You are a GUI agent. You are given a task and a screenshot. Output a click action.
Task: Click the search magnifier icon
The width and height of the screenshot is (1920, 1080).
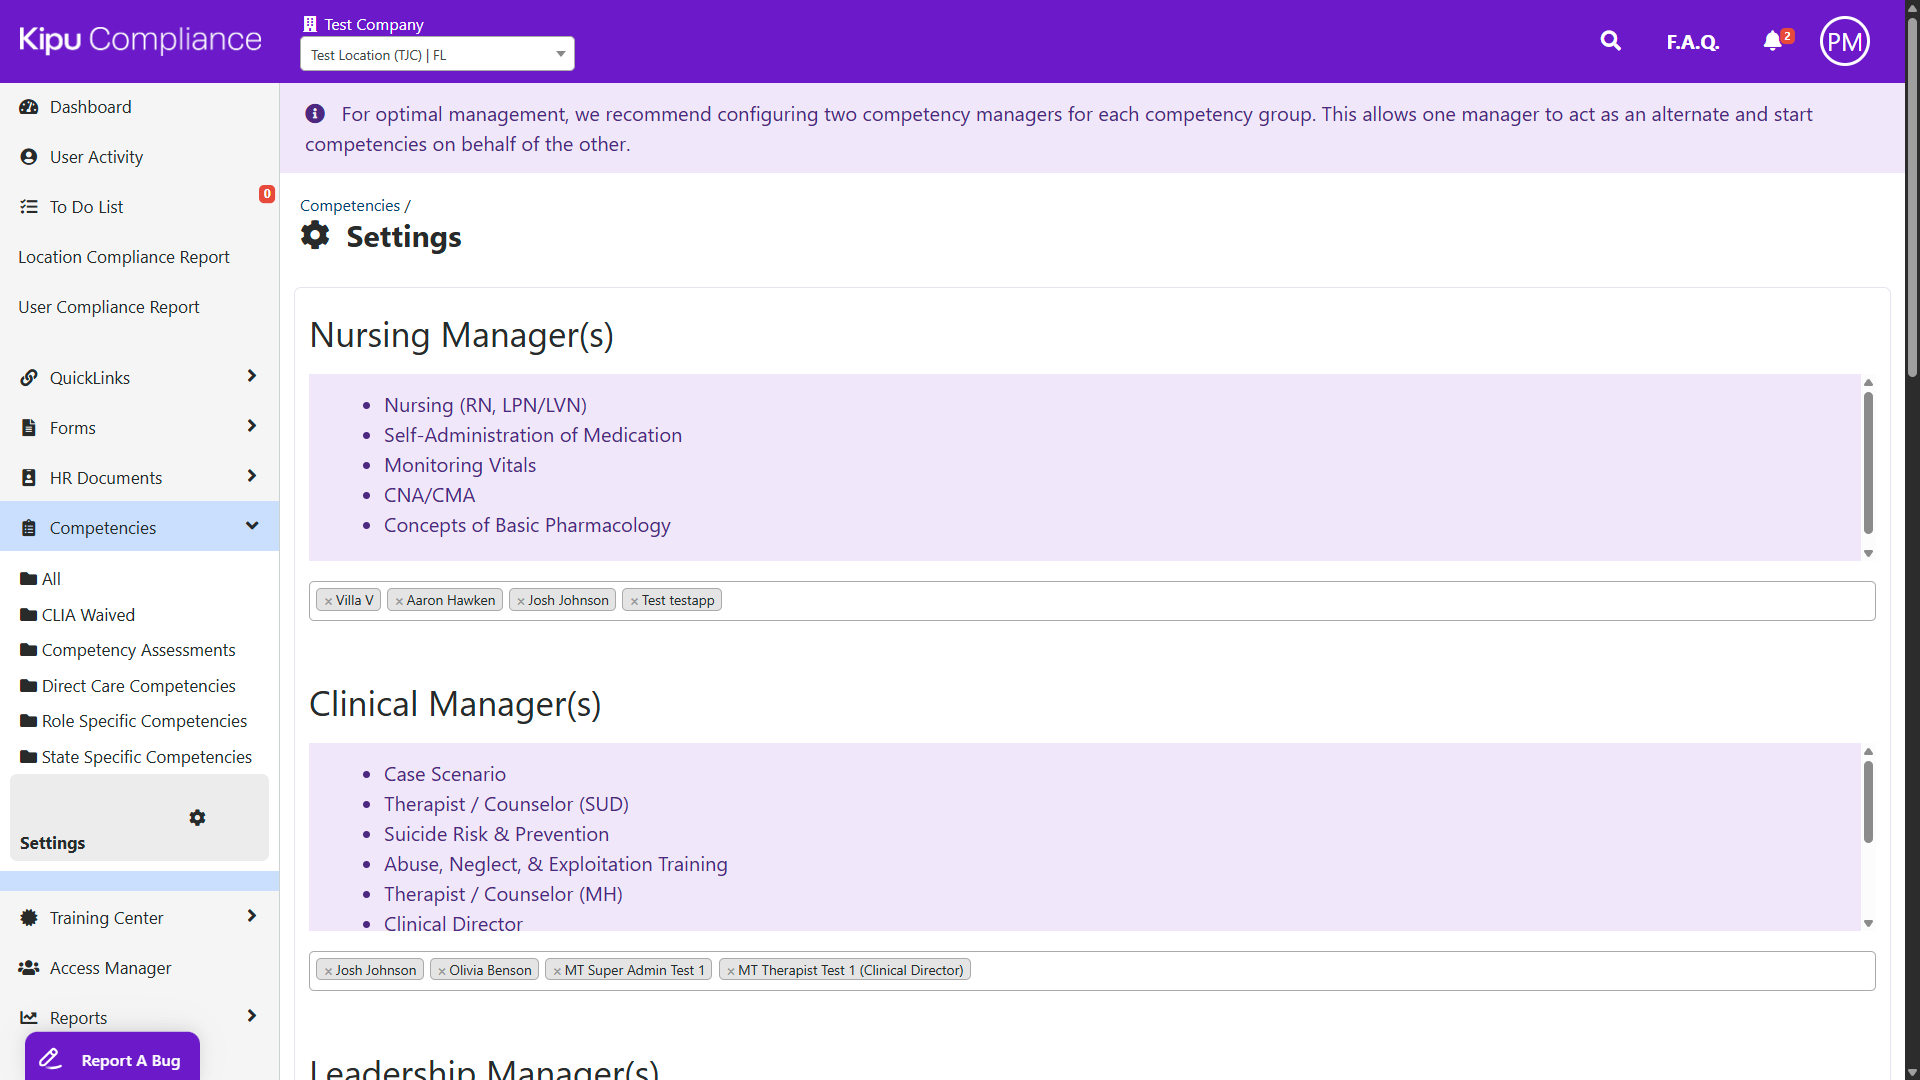pyautogui.click(x=1610, y=41)
